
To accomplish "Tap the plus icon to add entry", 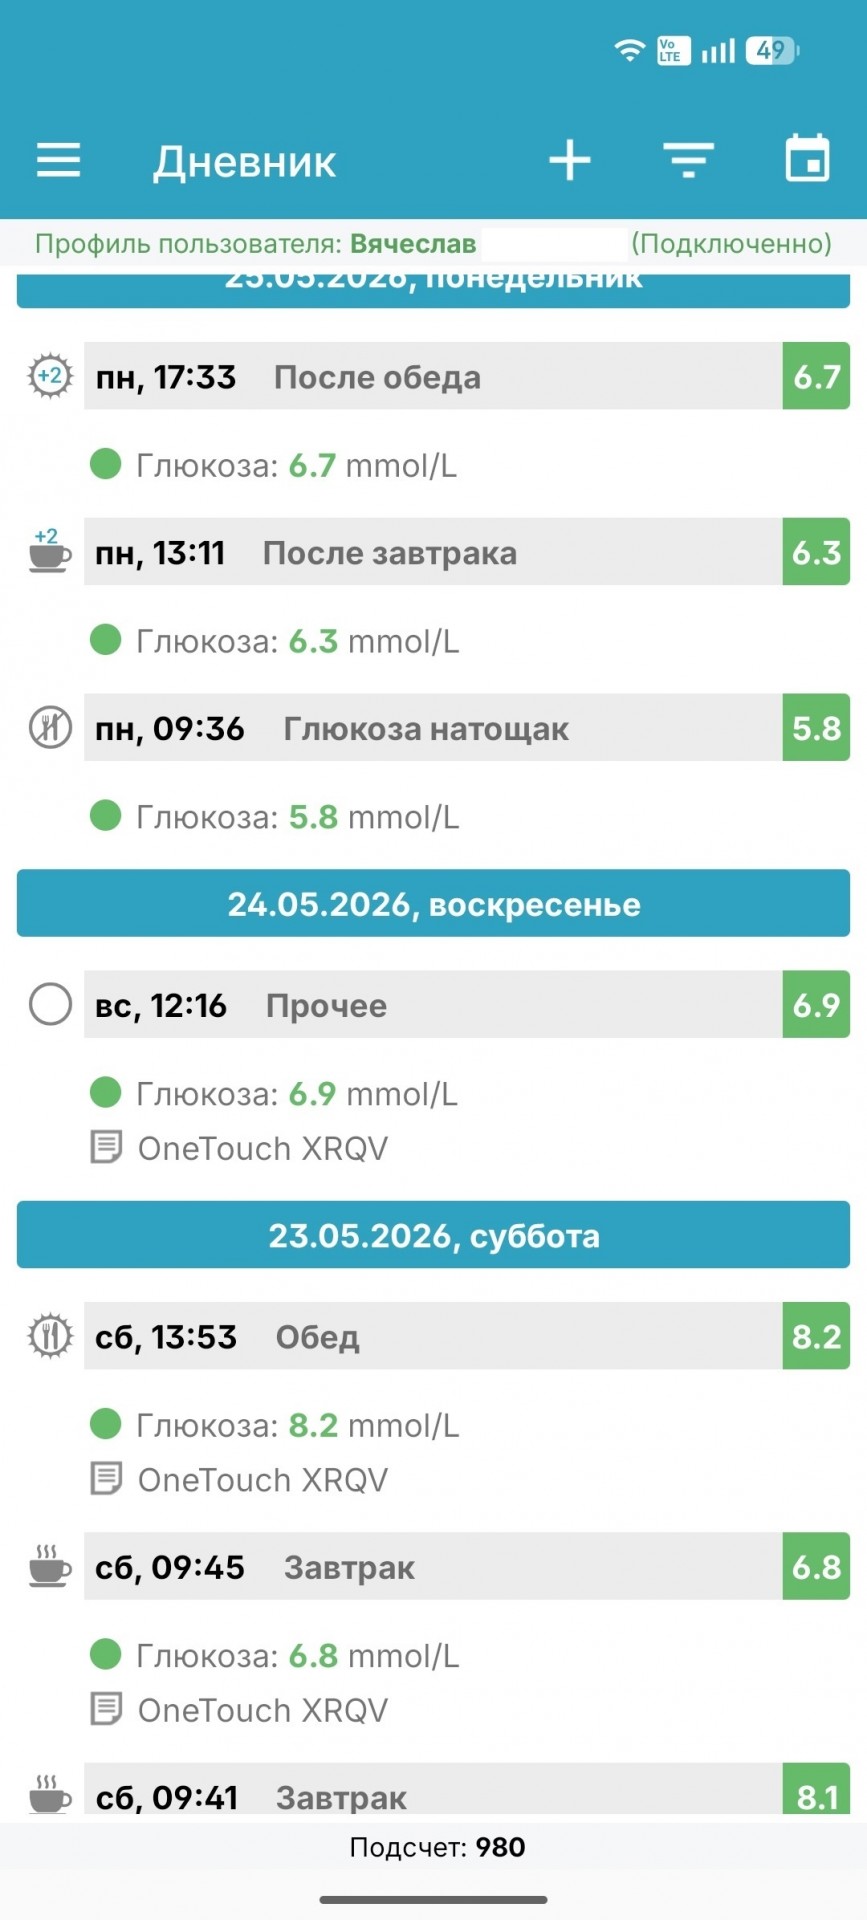I will [570, 160].
